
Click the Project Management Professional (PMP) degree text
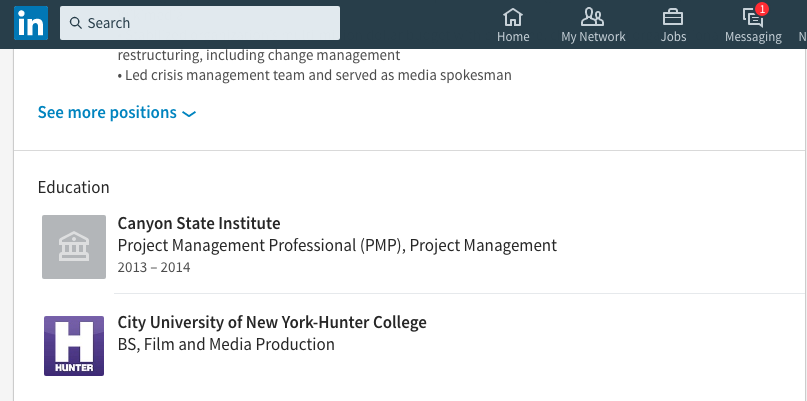pos(337,245)
